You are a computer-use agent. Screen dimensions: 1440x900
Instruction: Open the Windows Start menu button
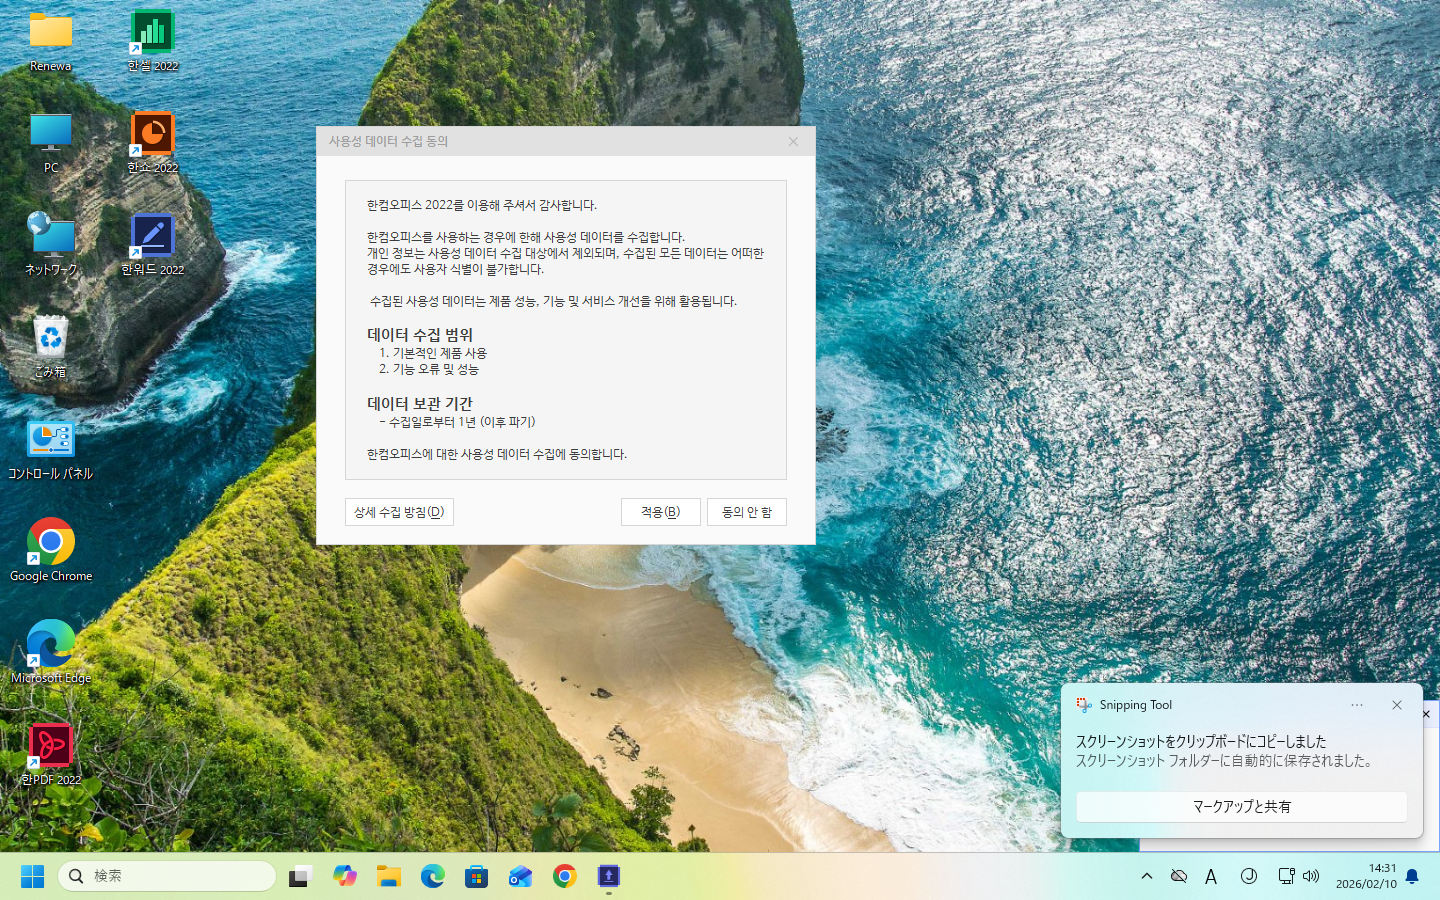[x=32, y=876]
